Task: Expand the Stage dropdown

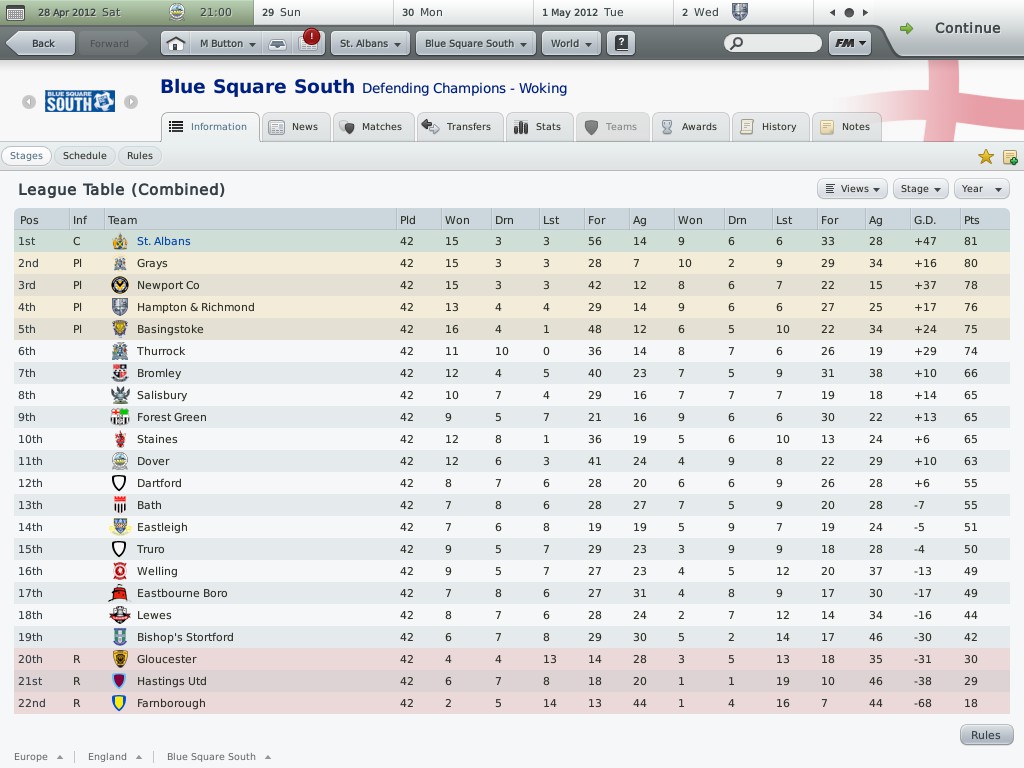Action: 920,189
